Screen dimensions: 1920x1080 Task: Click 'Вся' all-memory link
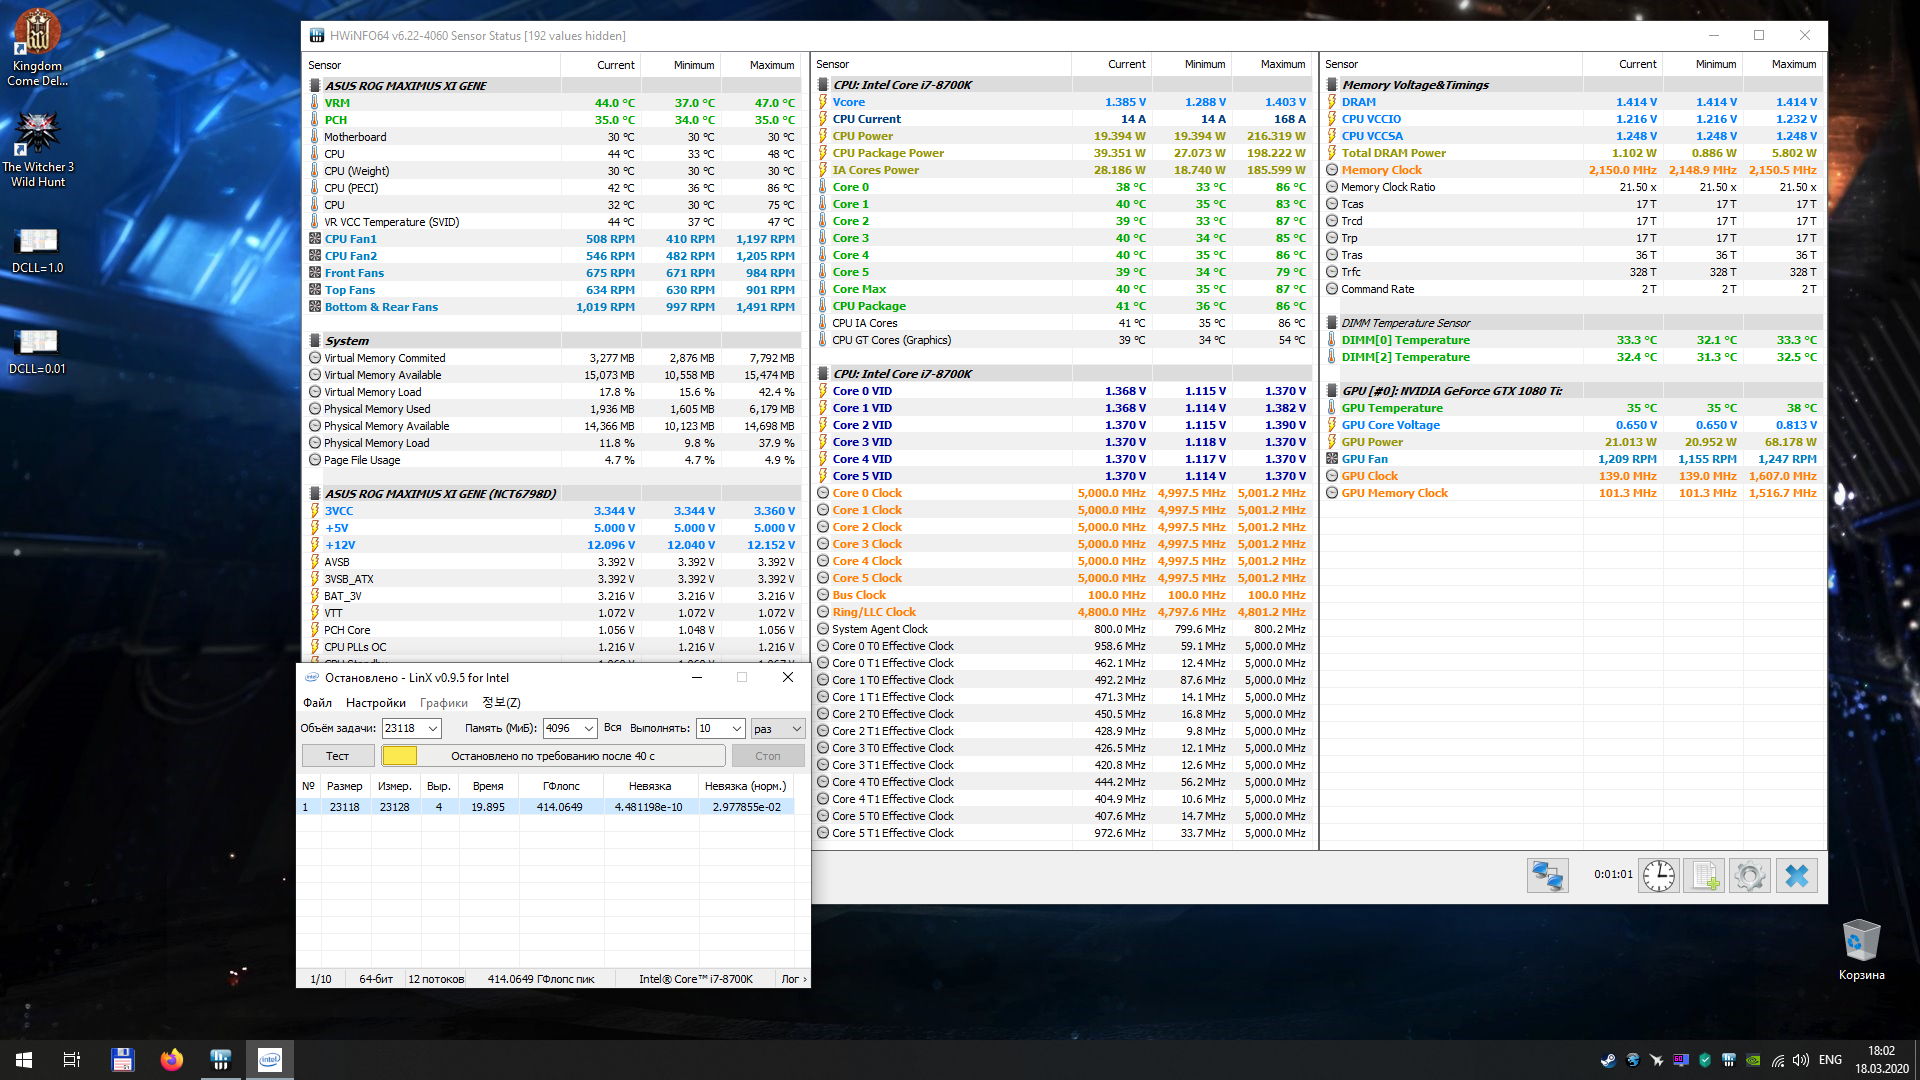coord(612,728)
